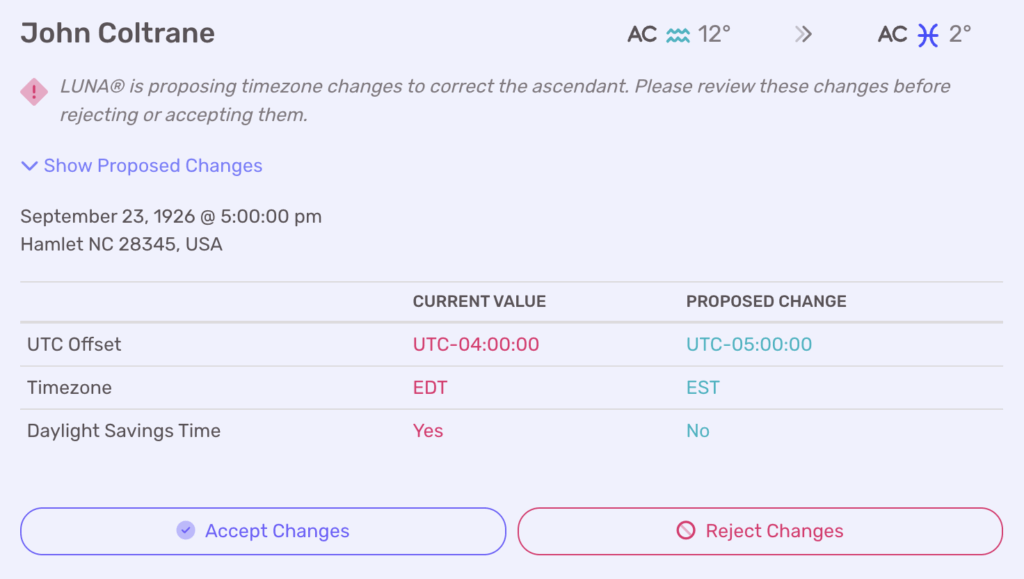The image size is (1024, 579).
Task: Click the current UTC-04:00:00 offset value
Action: click(x=476, y=345)
